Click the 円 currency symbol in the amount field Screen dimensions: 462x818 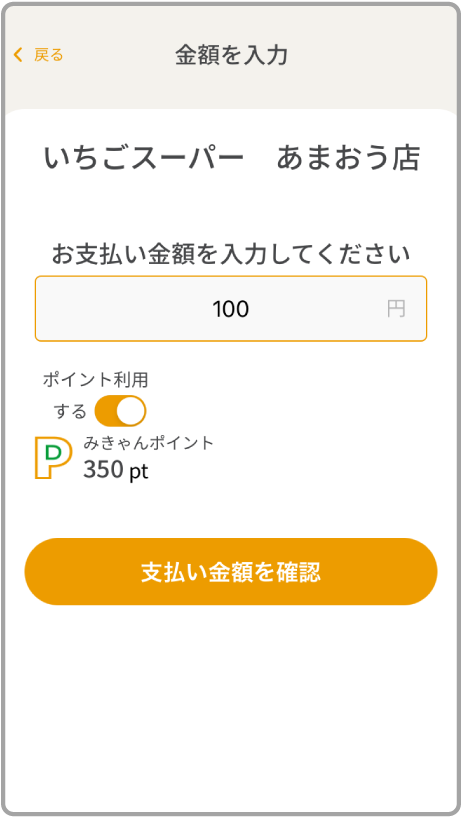click(x=396, y=309)
